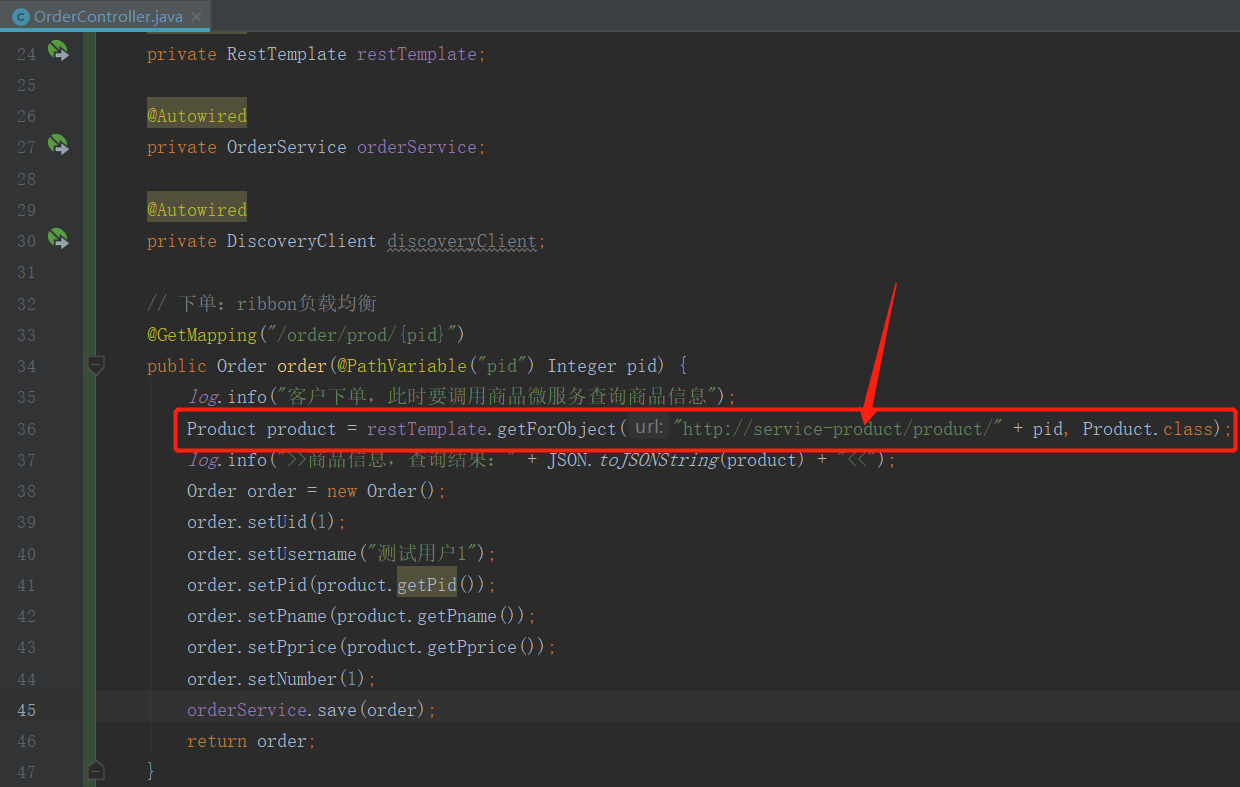The height and width of the screenshot is (787, 1240).
Task: Click the bean navigation gutter icon on line 30
Action: click(x=58, y=239)
